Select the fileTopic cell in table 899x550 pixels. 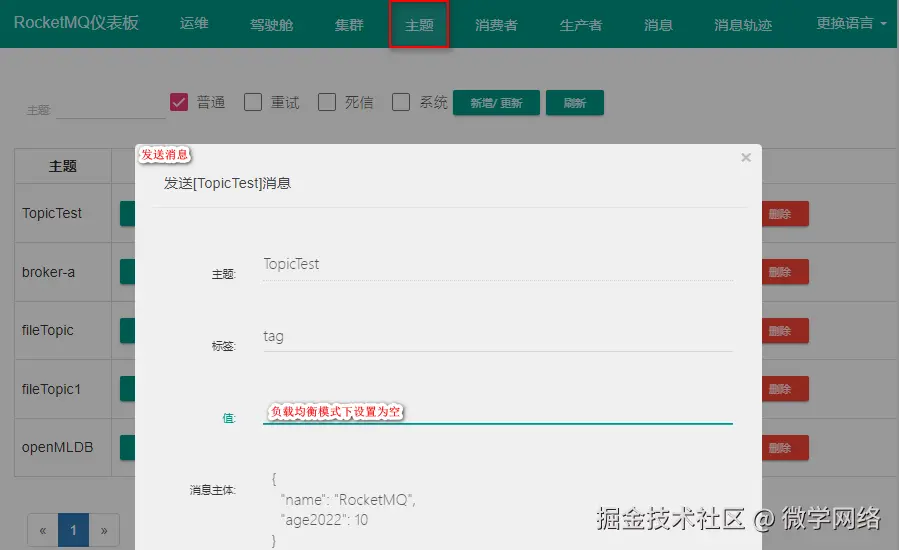pyautogui.click(x=63, y=330)
